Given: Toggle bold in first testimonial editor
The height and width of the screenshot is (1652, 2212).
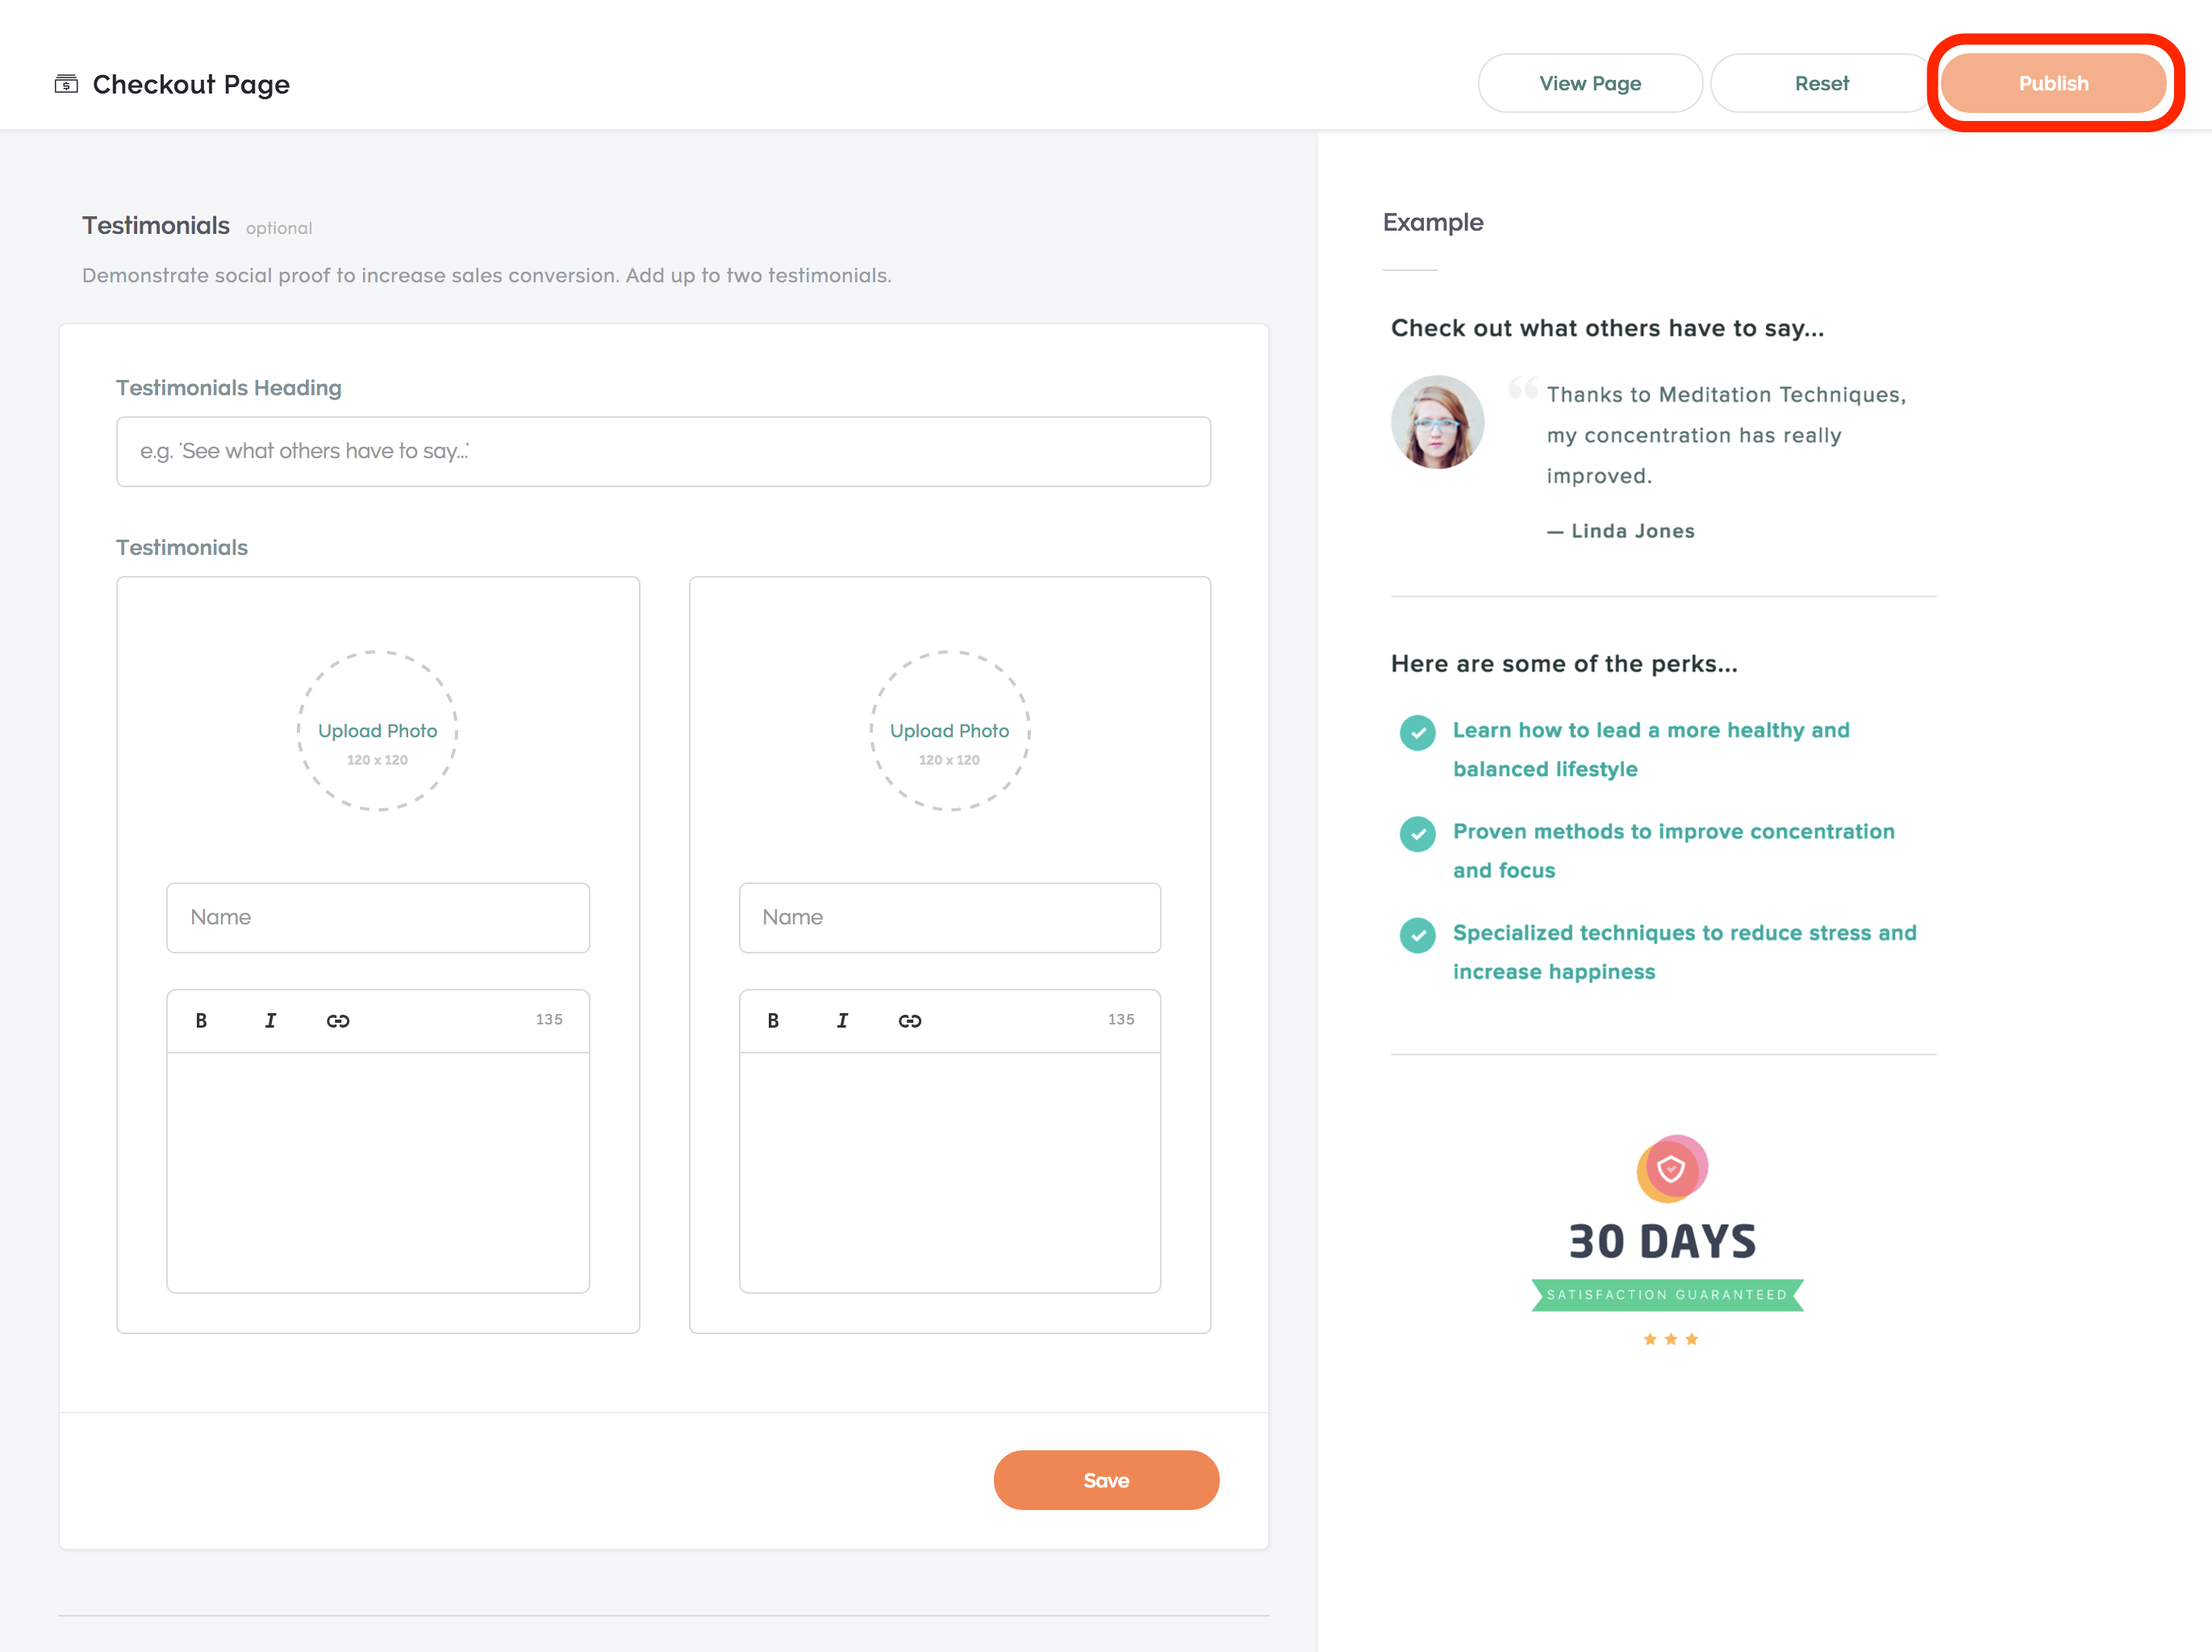Looking at the screenshot, I should 201,1020.
